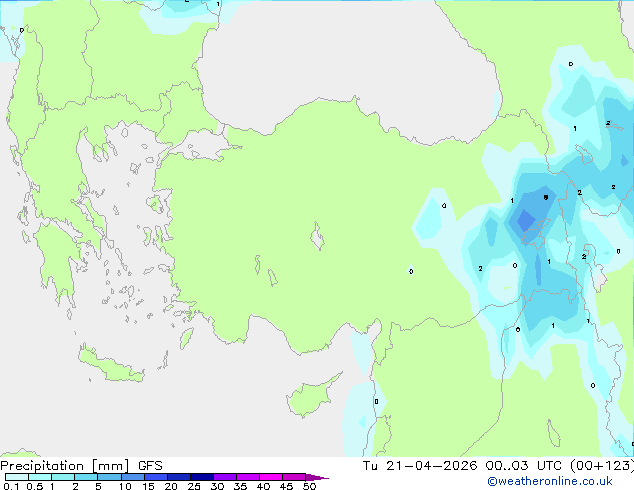Click the '50' legend tick label

[x=309, y=486]
